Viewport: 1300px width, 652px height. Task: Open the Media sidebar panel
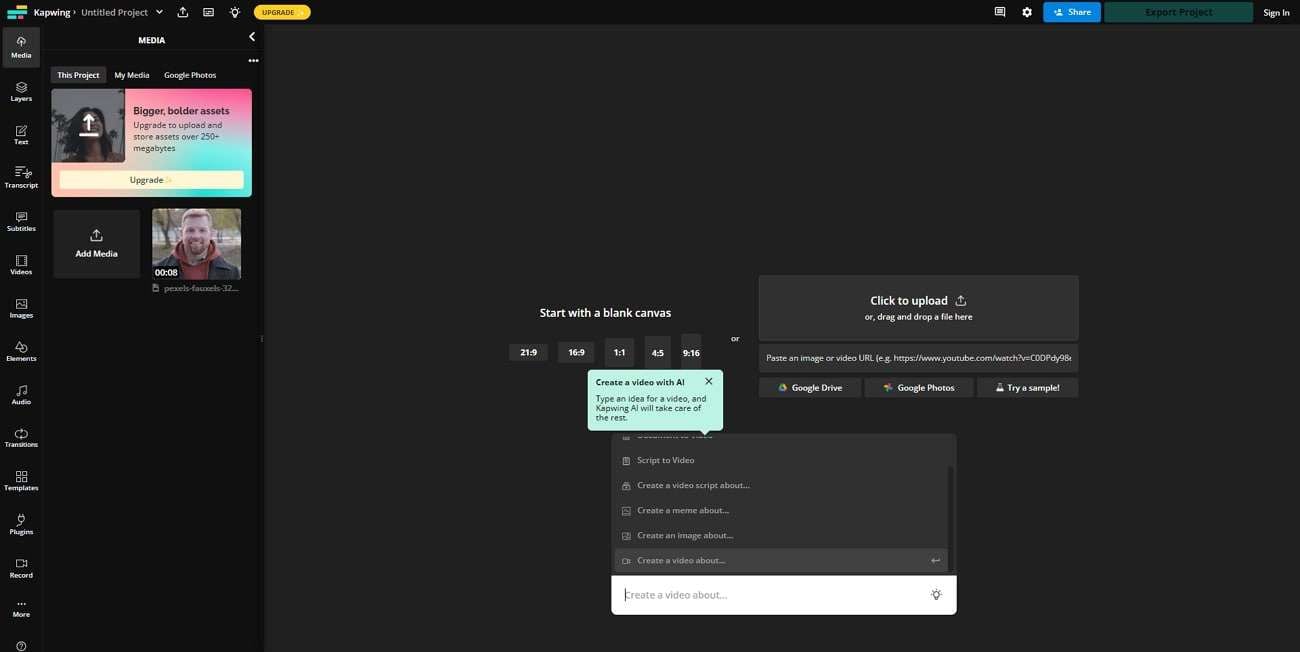(21, 47)
